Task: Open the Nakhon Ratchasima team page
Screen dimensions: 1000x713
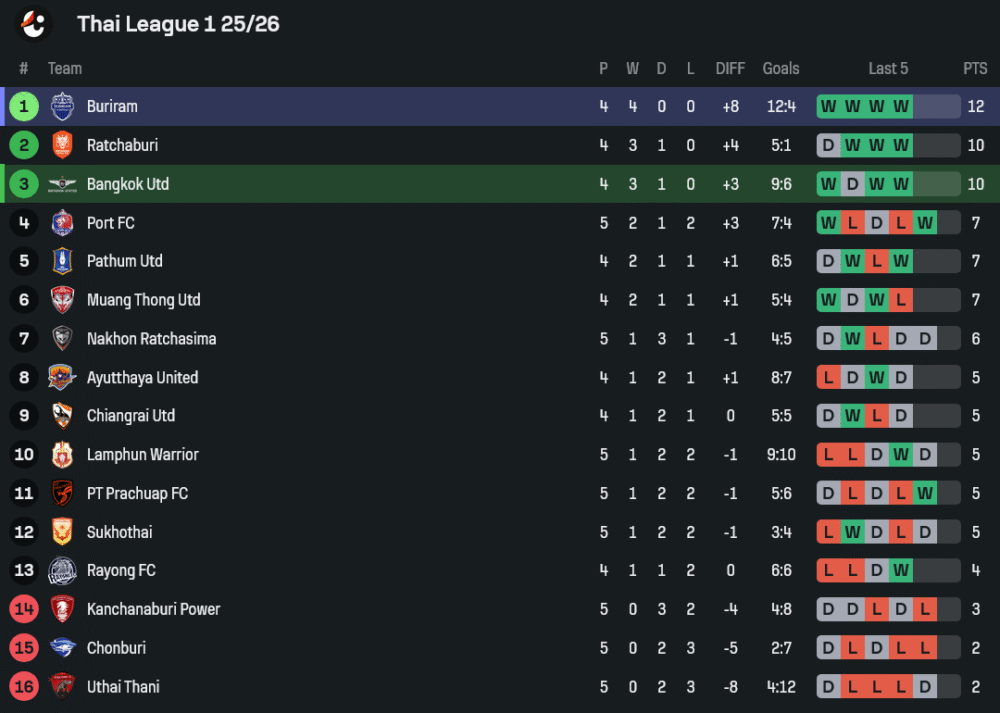Action: 151,339
